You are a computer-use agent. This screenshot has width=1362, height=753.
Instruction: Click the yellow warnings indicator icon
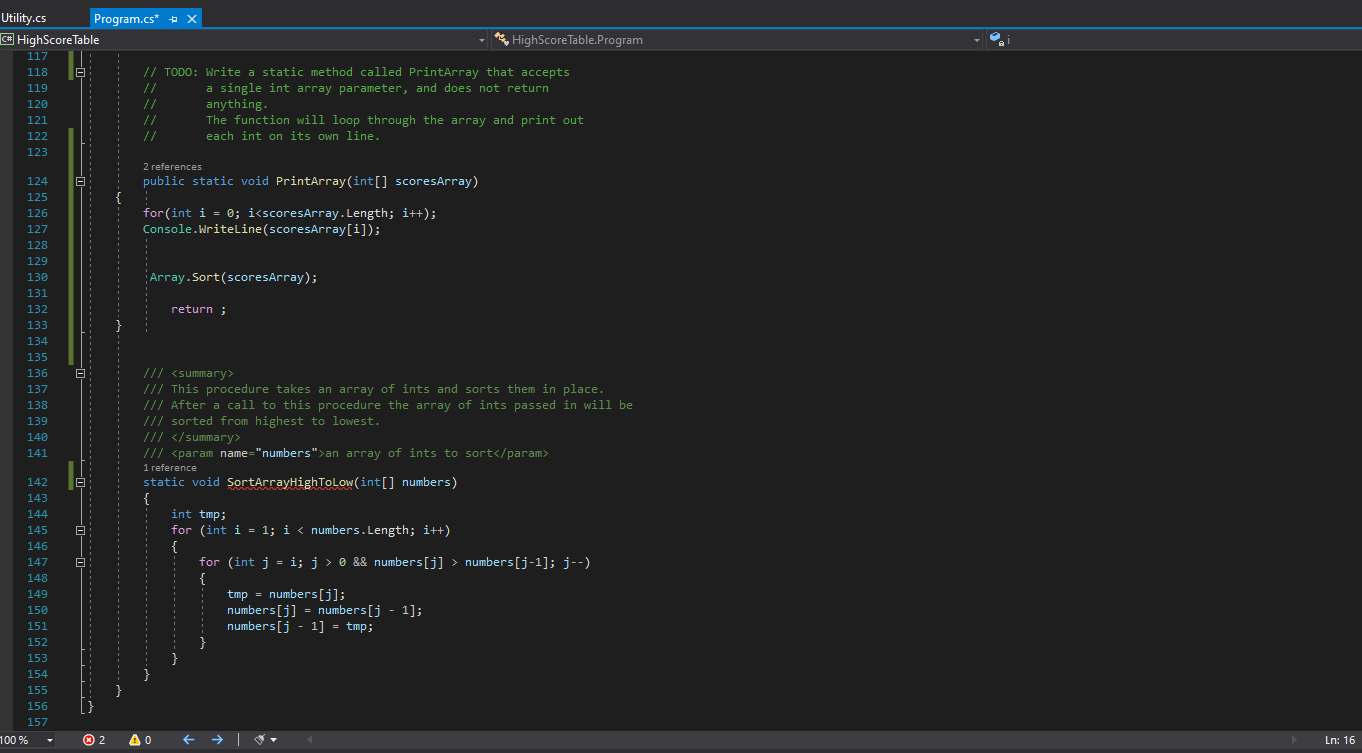point(134,740)
